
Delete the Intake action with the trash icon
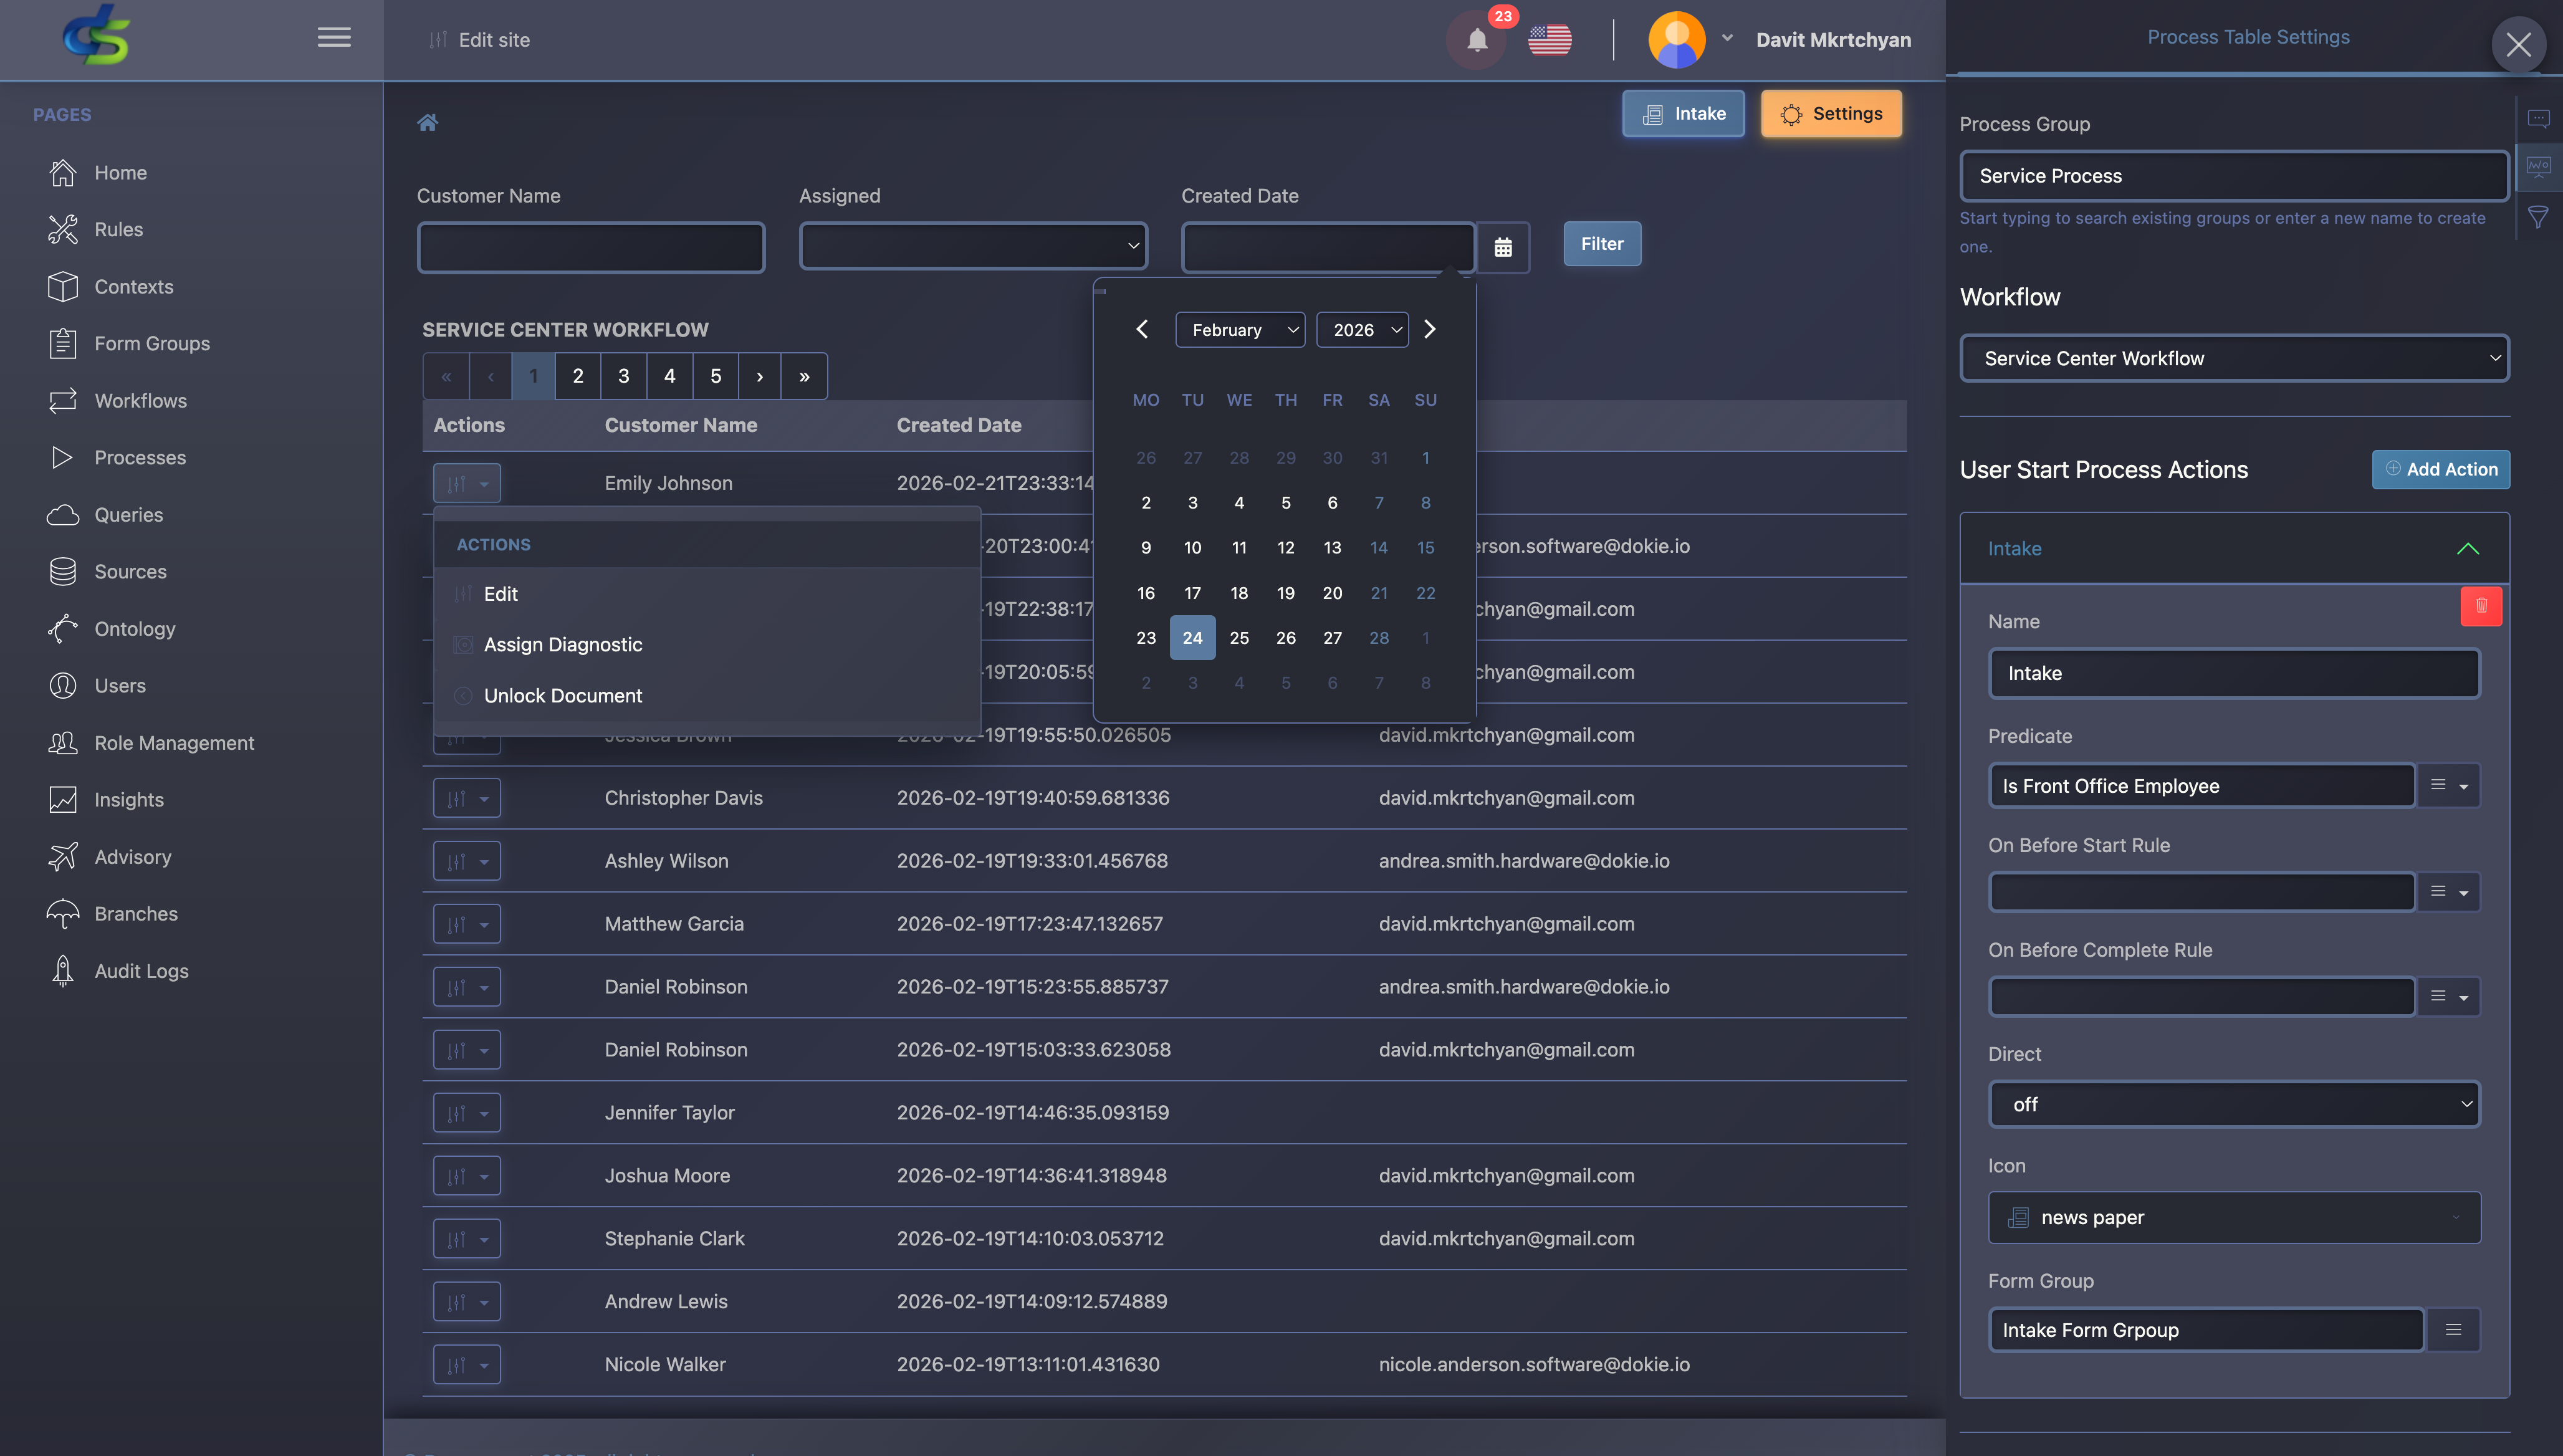tap(2481, 606)
